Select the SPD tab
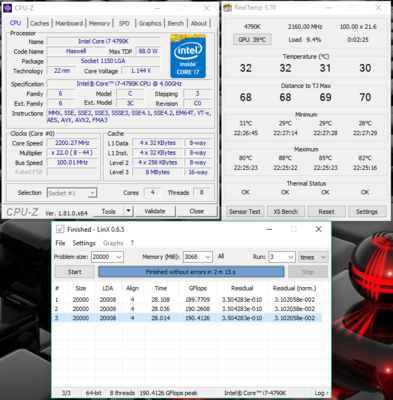The width and height of the screenshot is (393, 400). [x=124, y=23]
